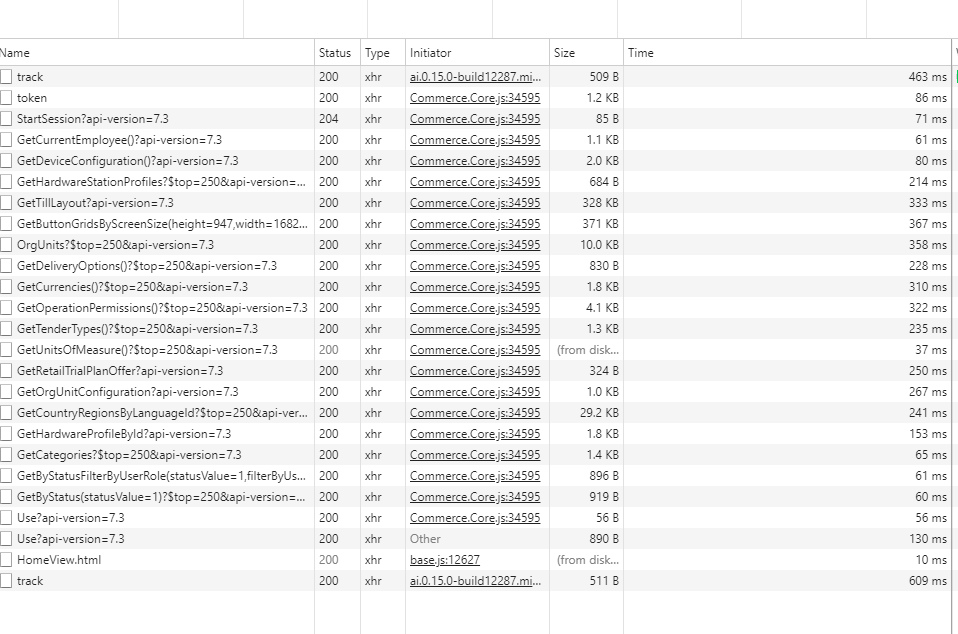The height and width of the screenshot is (634, 958).
Task: Tick the checkbox for the first track request
Action: coord(6,77)
